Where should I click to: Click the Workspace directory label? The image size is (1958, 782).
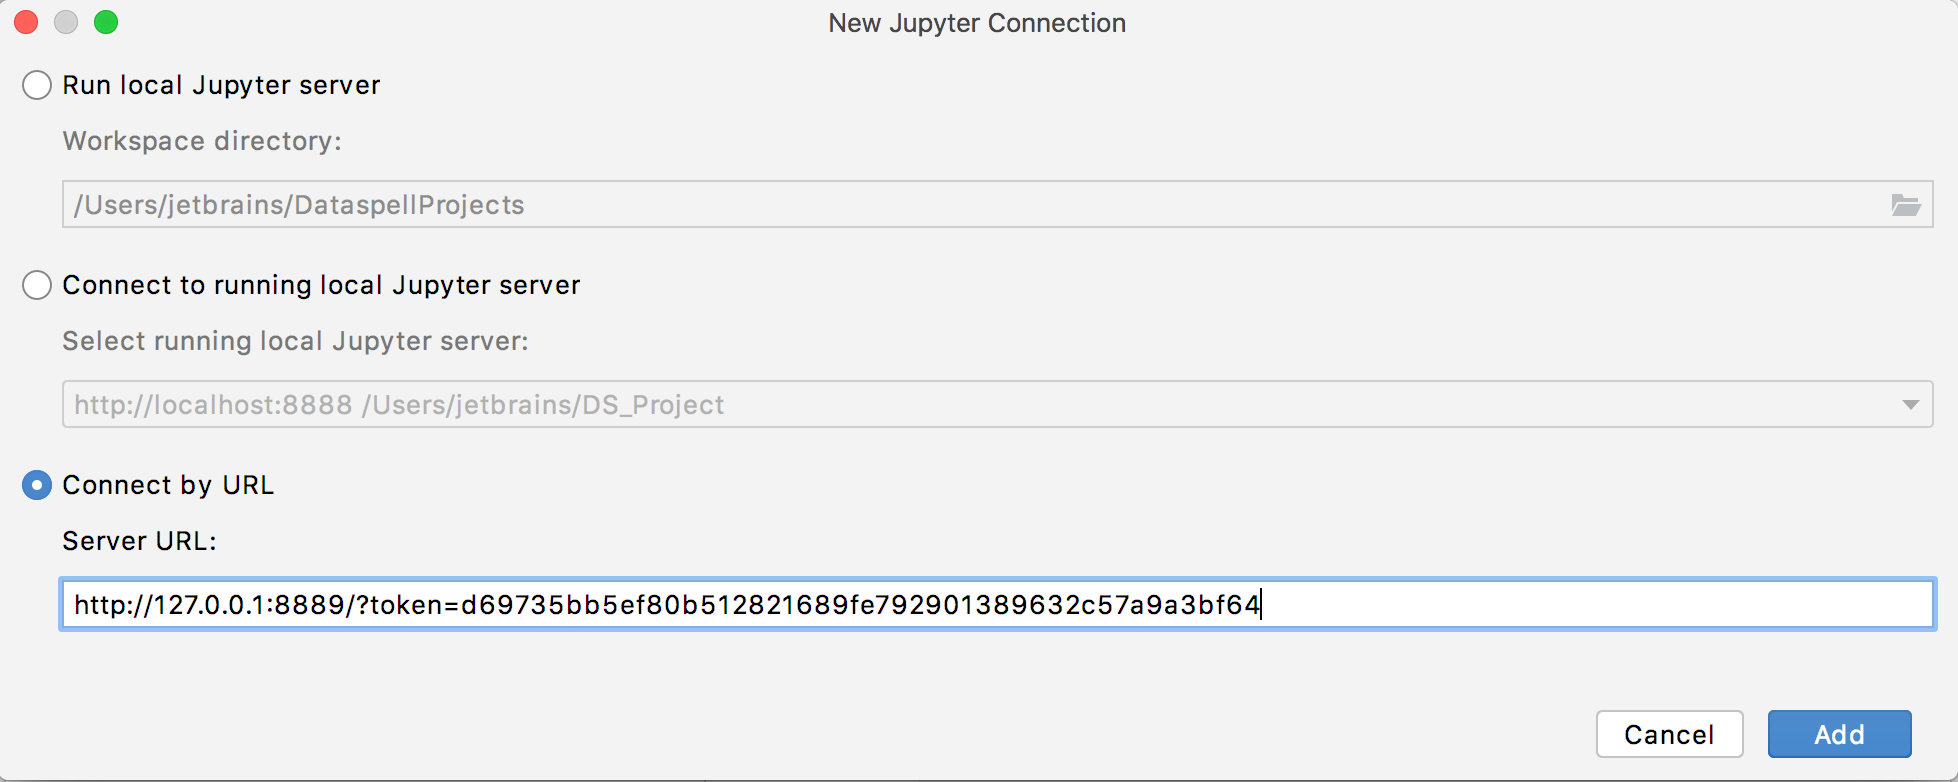coord(202,141)
